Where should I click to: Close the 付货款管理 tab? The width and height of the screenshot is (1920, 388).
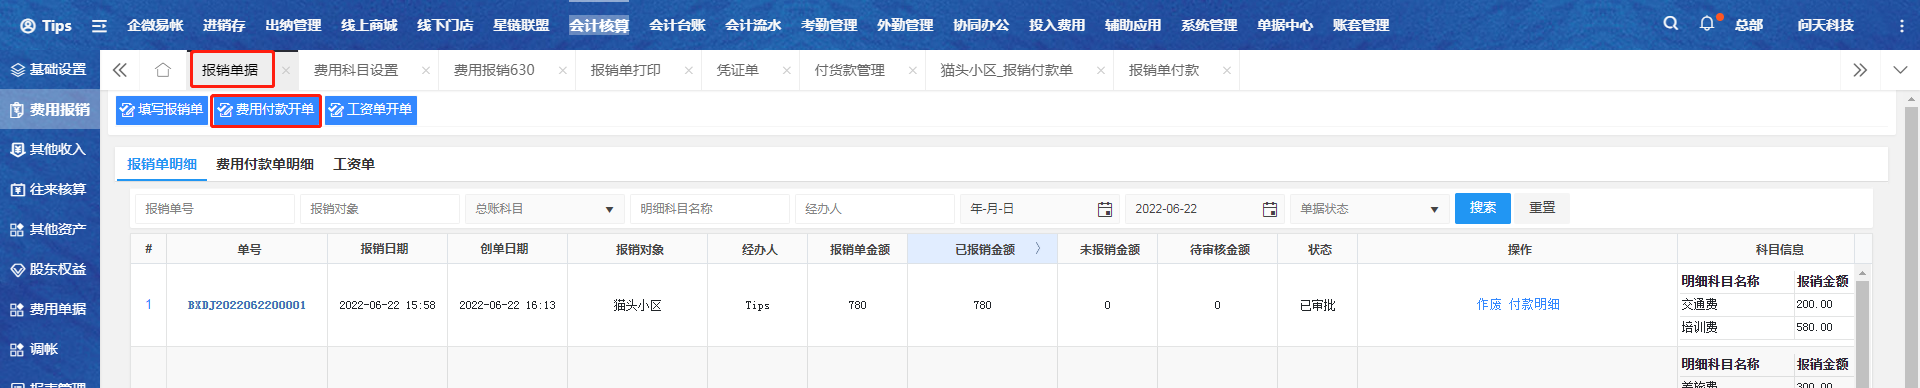(913, 70)
